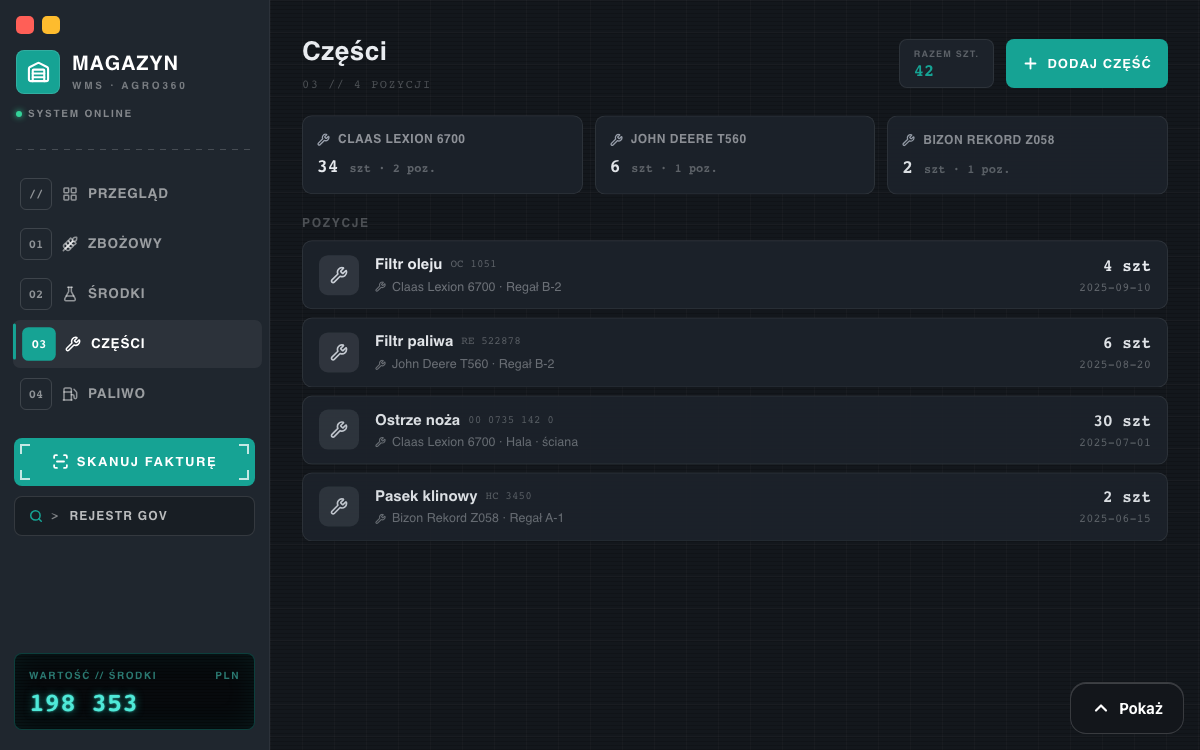Screen dimensions: 1200x750
Task: Go to the Paliwo section
Action: (x=135, y=394)
